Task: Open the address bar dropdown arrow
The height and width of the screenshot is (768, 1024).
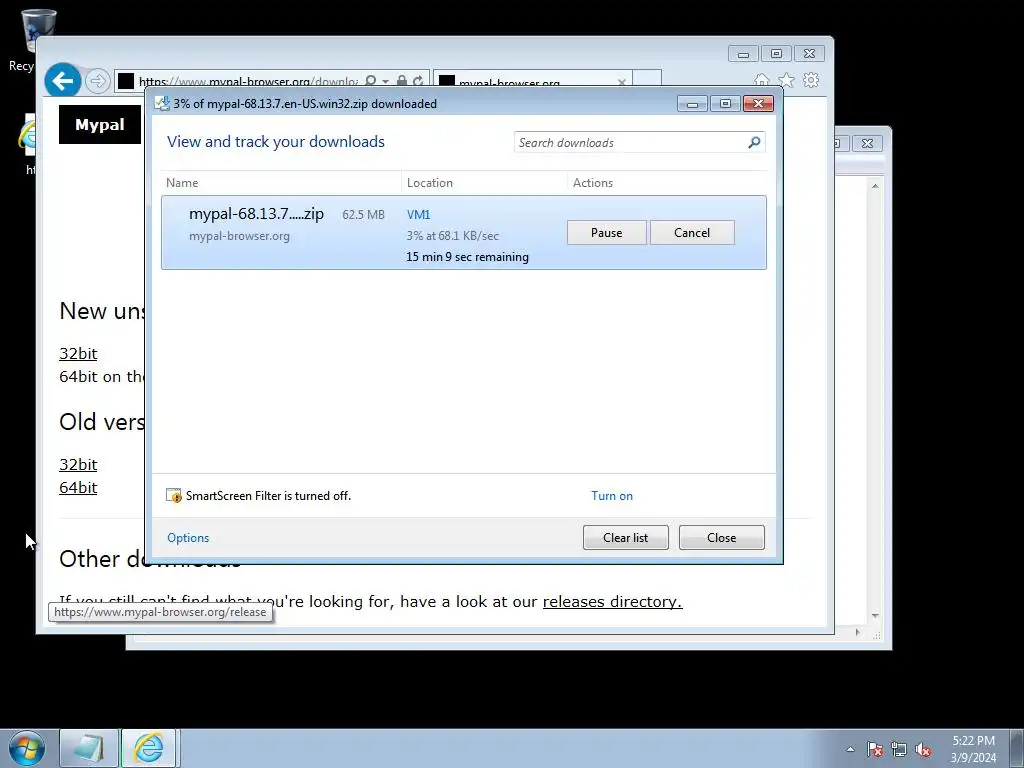Action: tap(385, 82)
